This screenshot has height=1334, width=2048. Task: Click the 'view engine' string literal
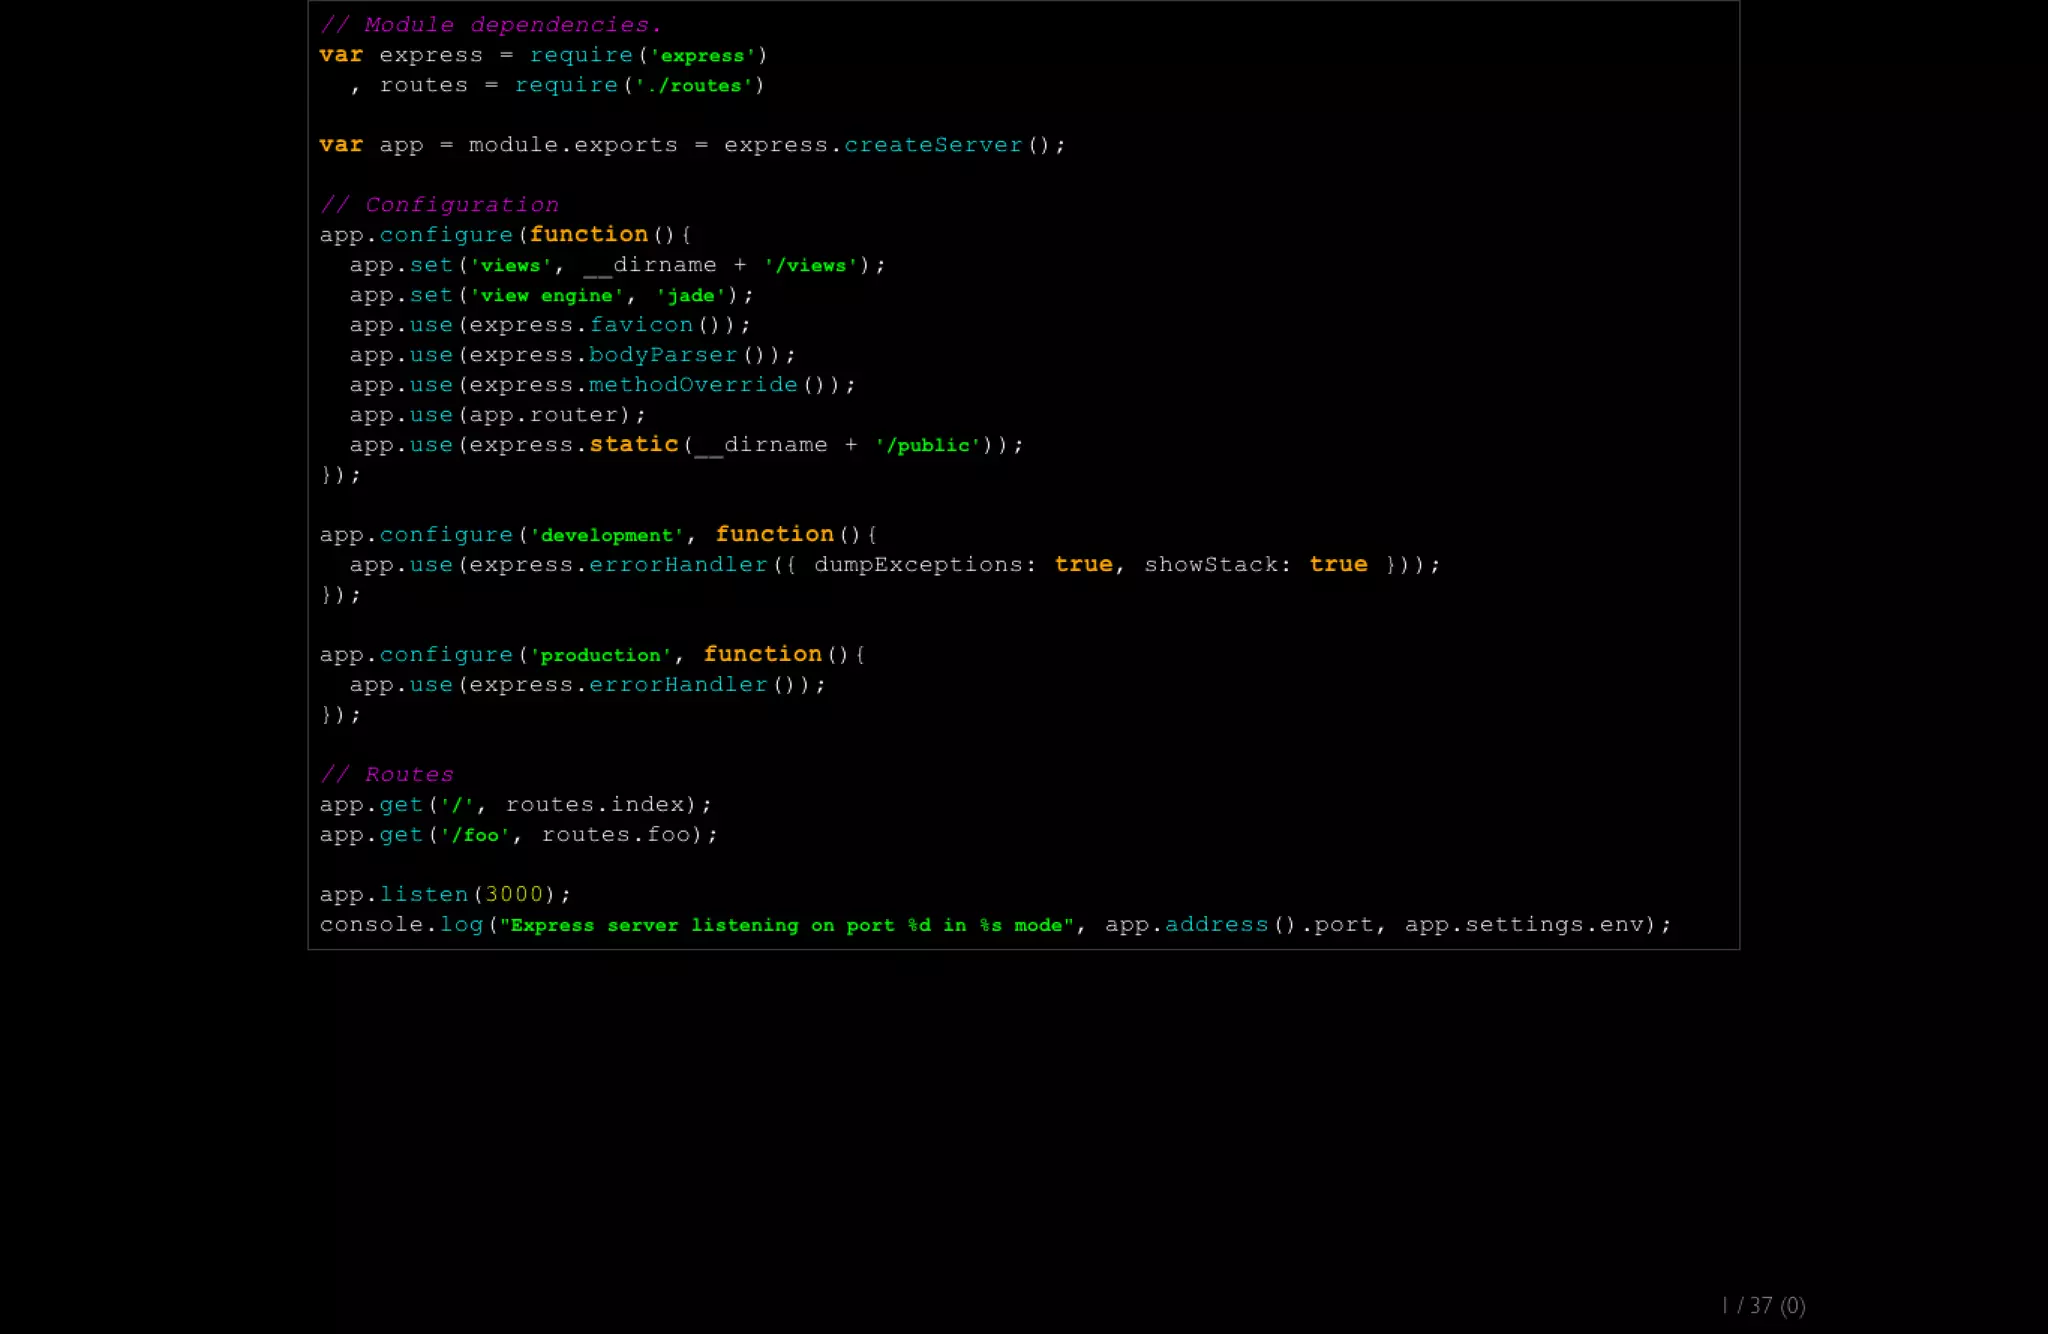546,295
